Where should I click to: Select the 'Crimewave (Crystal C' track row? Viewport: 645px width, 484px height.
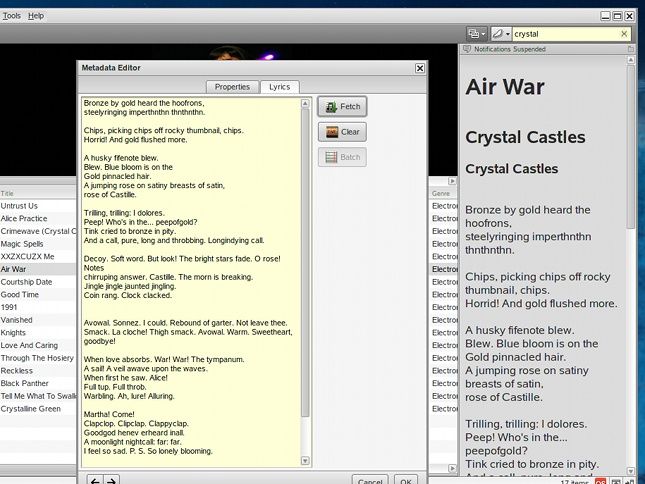coord(38,231)
